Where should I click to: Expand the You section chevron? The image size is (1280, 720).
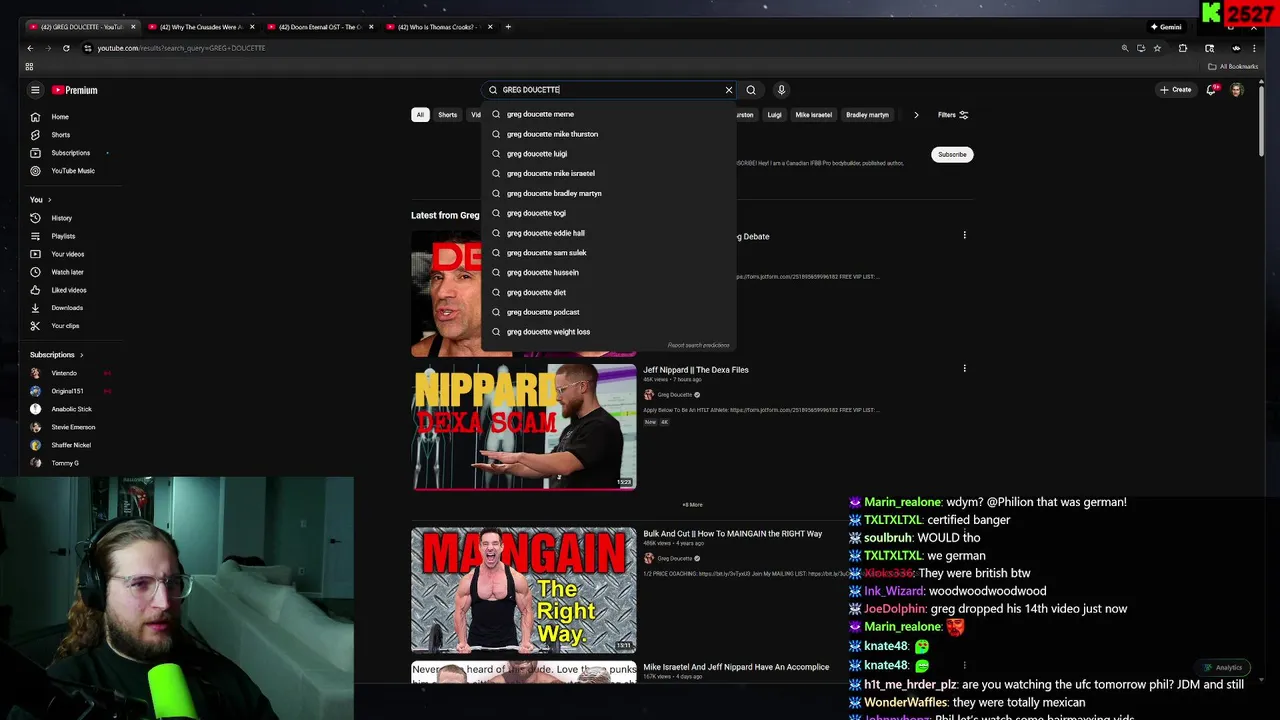49,200
